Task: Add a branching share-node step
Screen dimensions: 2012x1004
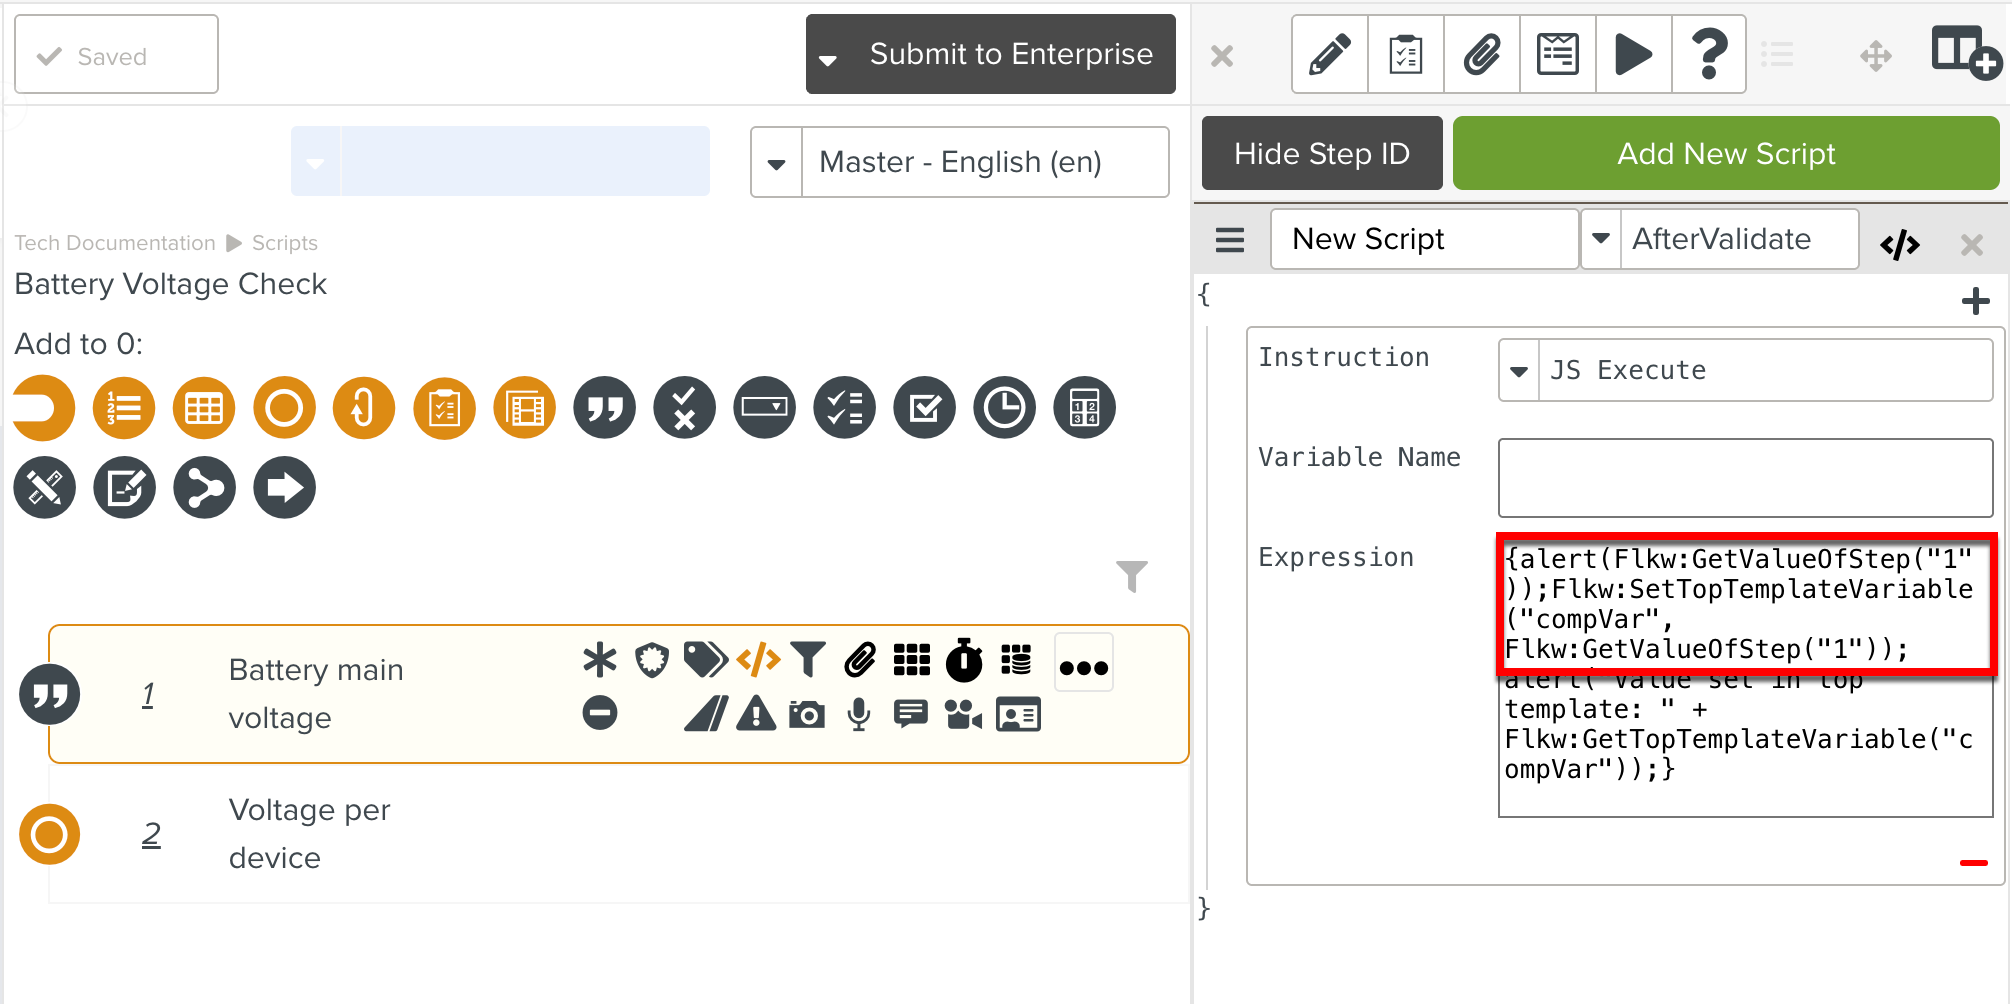Action: pos(204,488)
